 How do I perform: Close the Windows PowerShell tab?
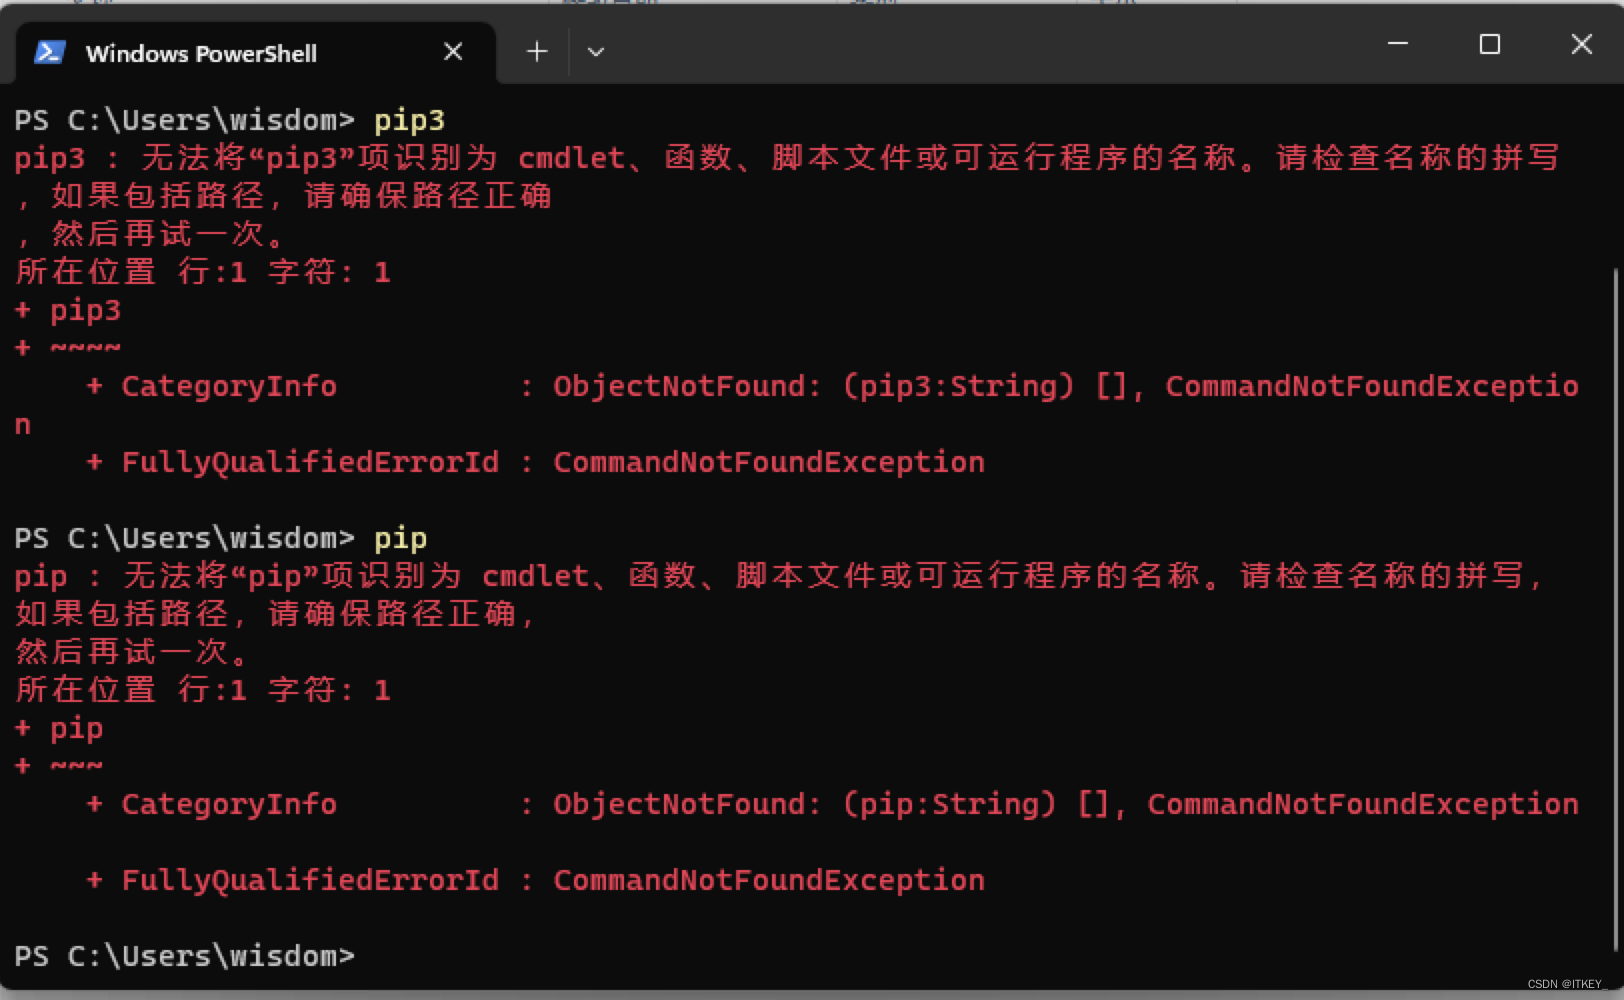[x=452, y=51]
